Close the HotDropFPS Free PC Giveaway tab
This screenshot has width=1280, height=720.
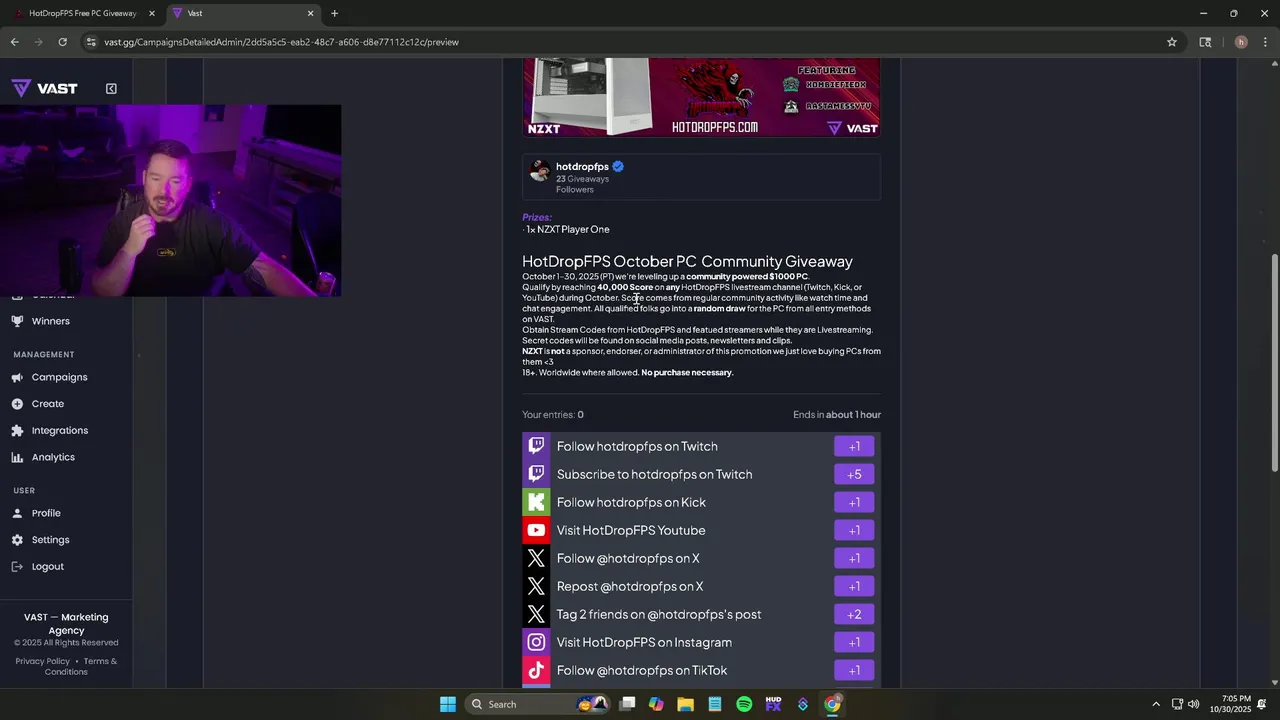tap(152, 13)
